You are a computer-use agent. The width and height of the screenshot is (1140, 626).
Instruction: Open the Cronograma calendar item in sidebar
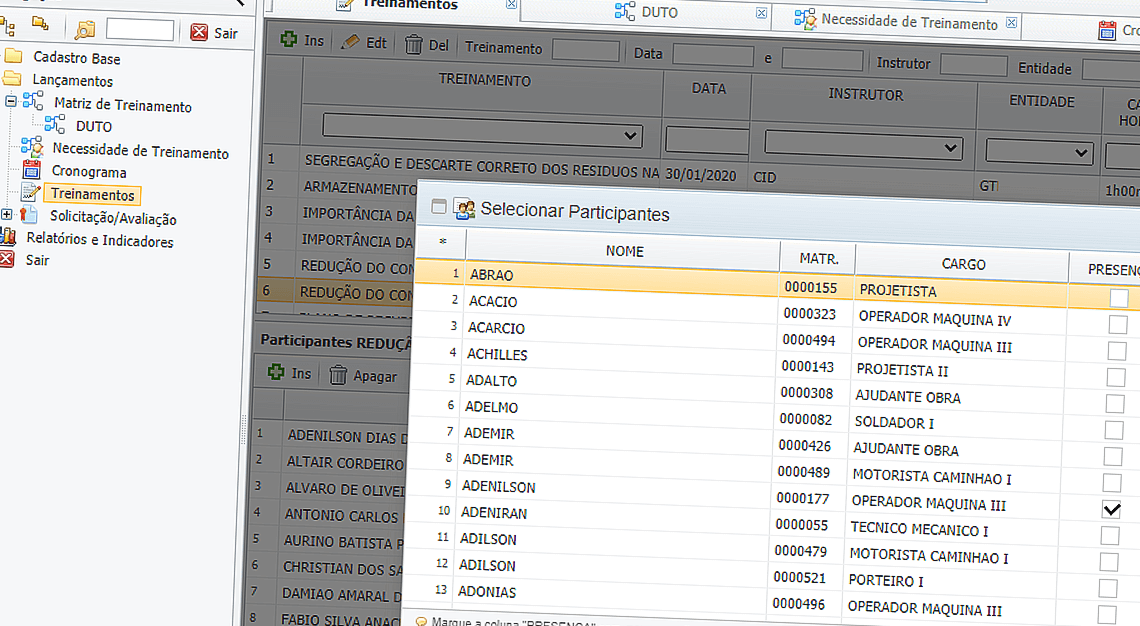(x=89, y=172)
